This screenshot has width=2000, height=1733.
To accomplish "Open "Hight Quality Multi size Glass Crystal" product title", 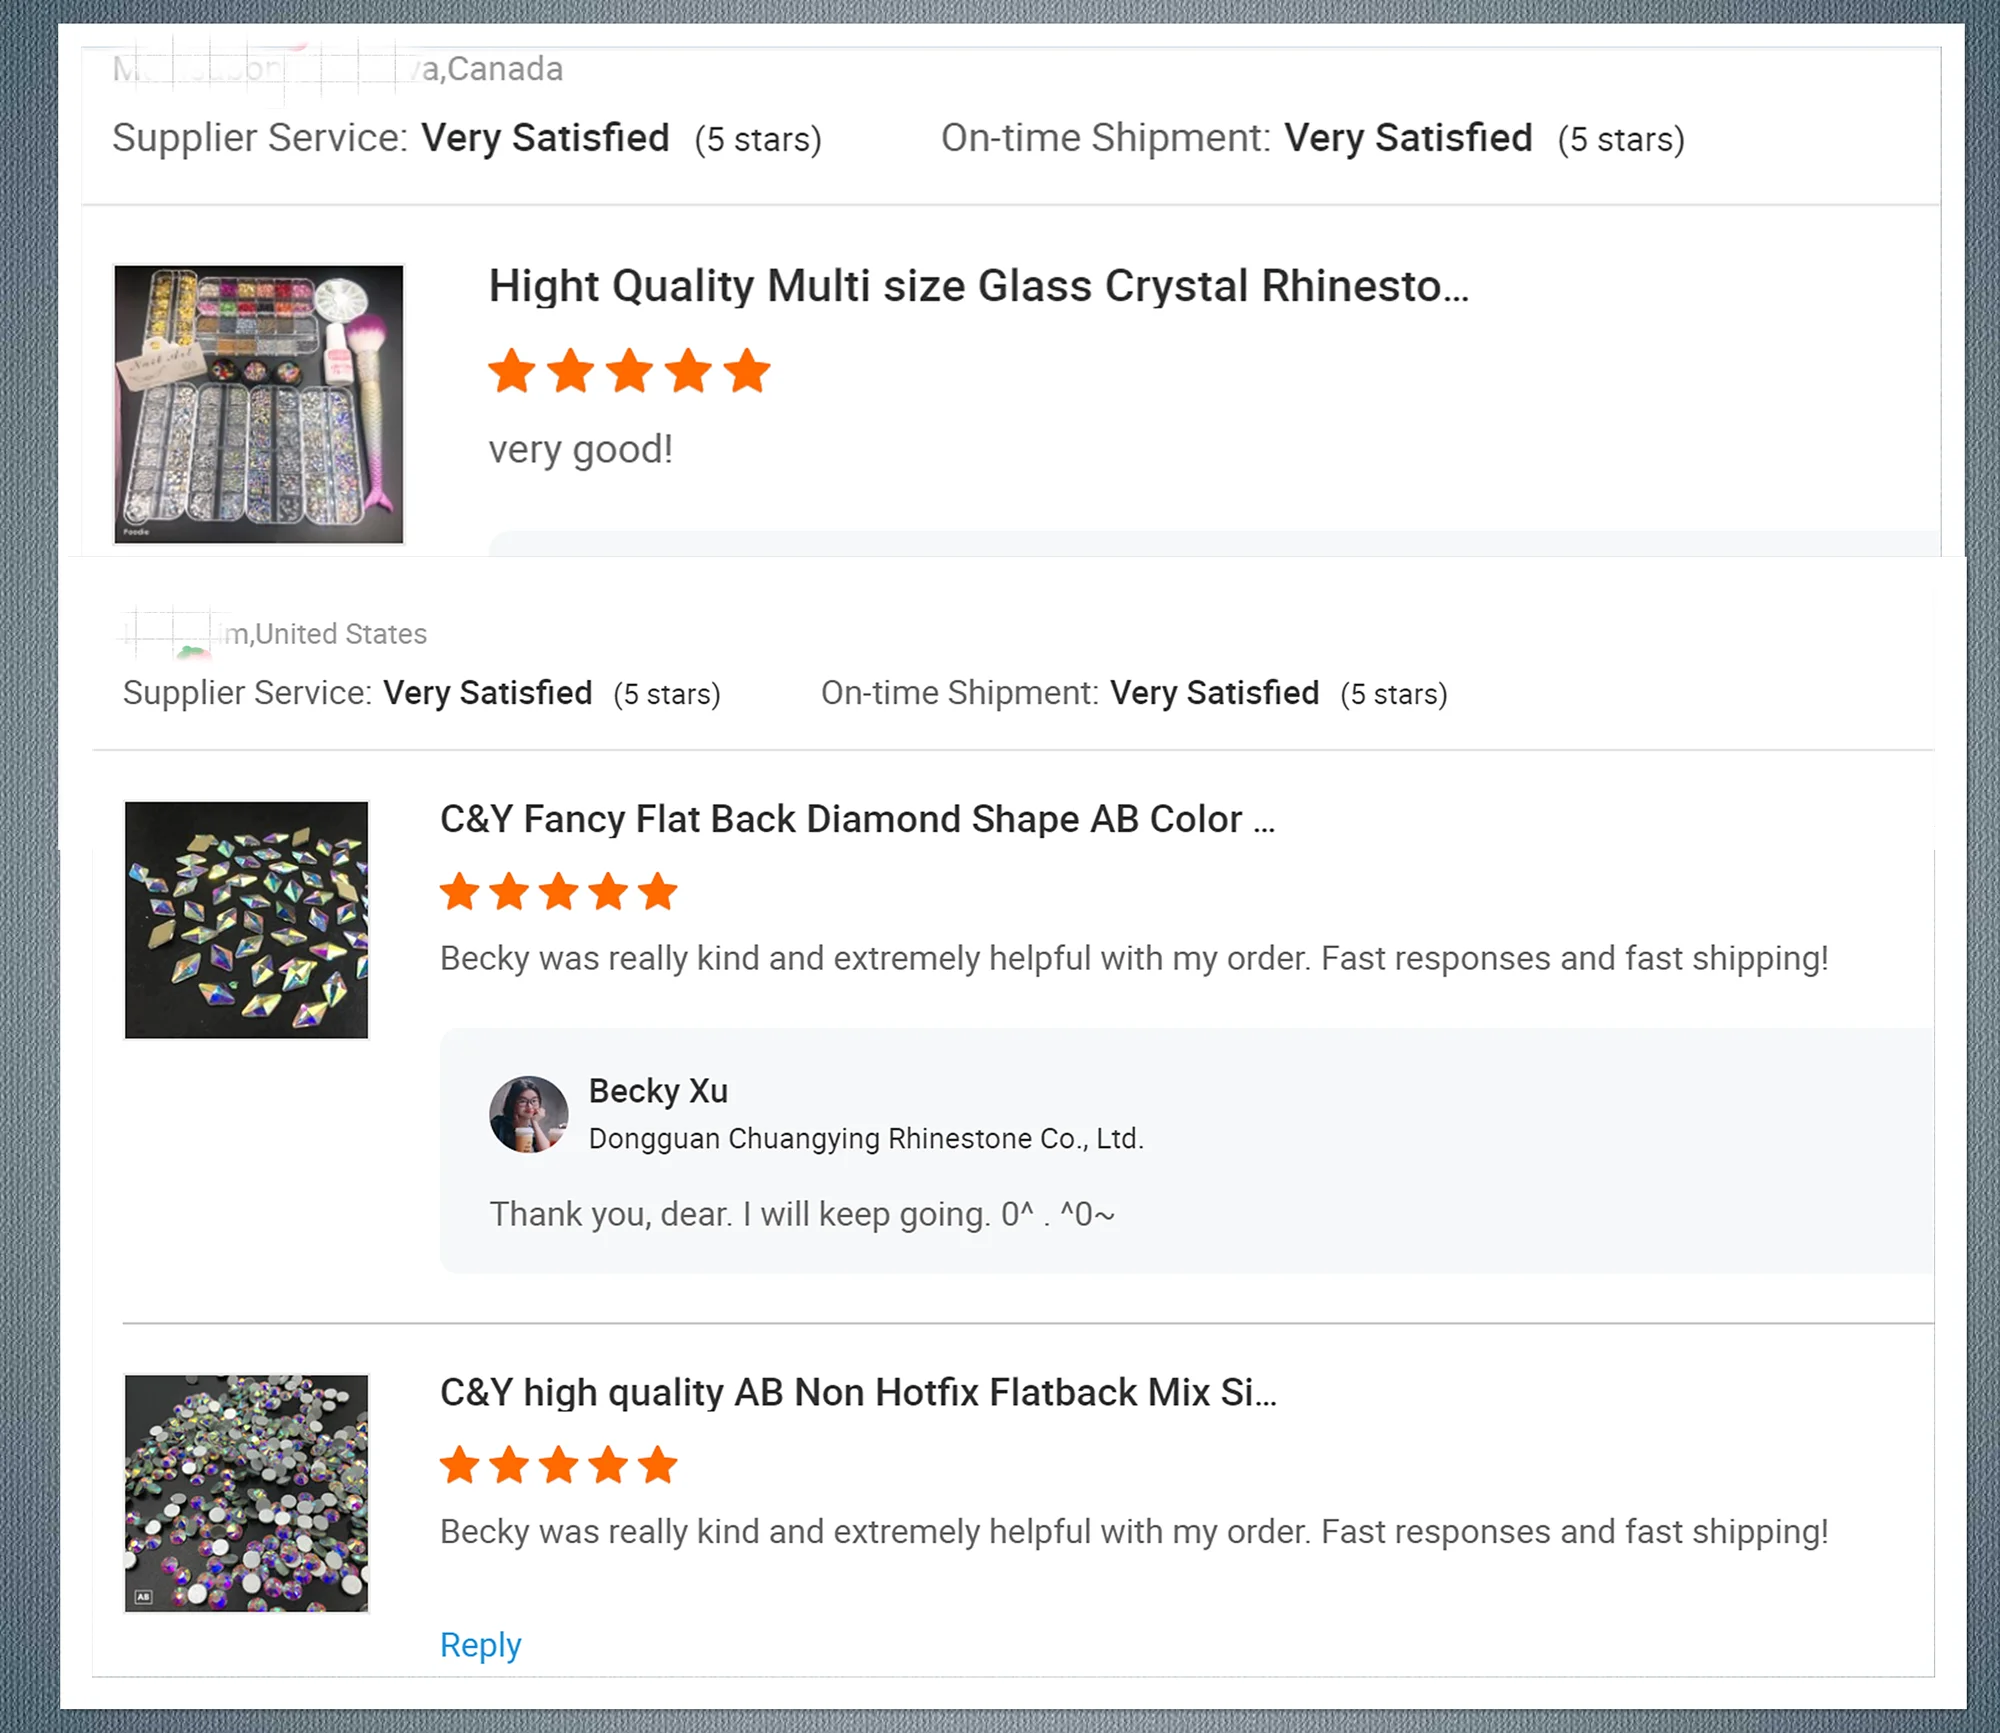I will (x=978, y=286).
